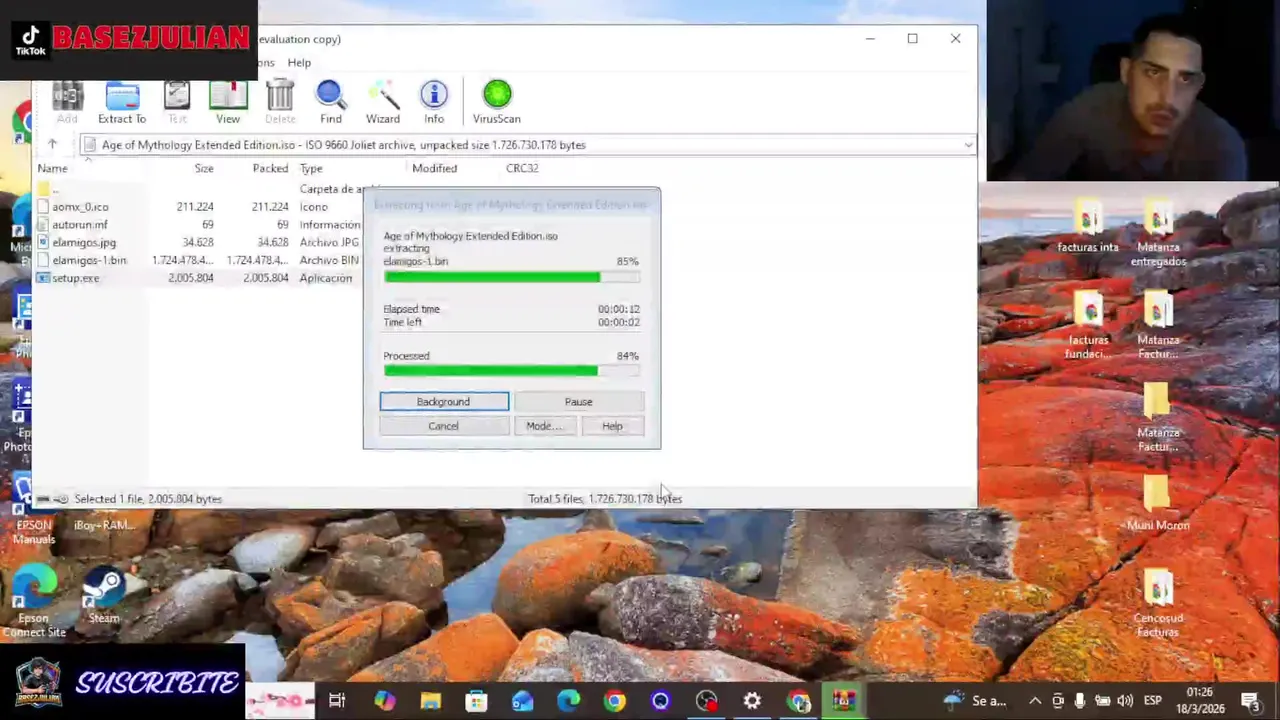Viewport: 1280px width, 720px height.
Task: Click the Test toolbar icon
Action: point(177,103)
